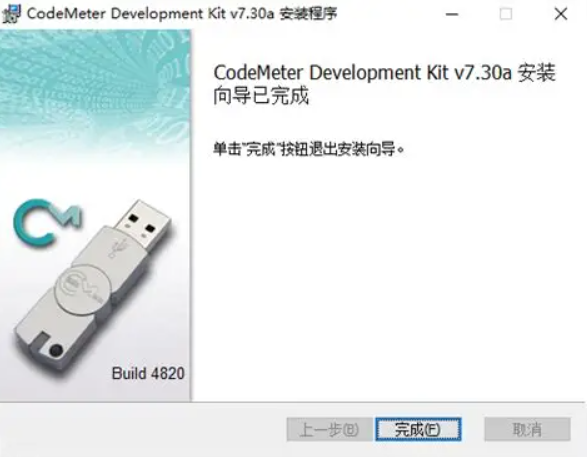The image size is (587, 457).
Task: Click the blank white content area
Action: click(x=387, y=281)
